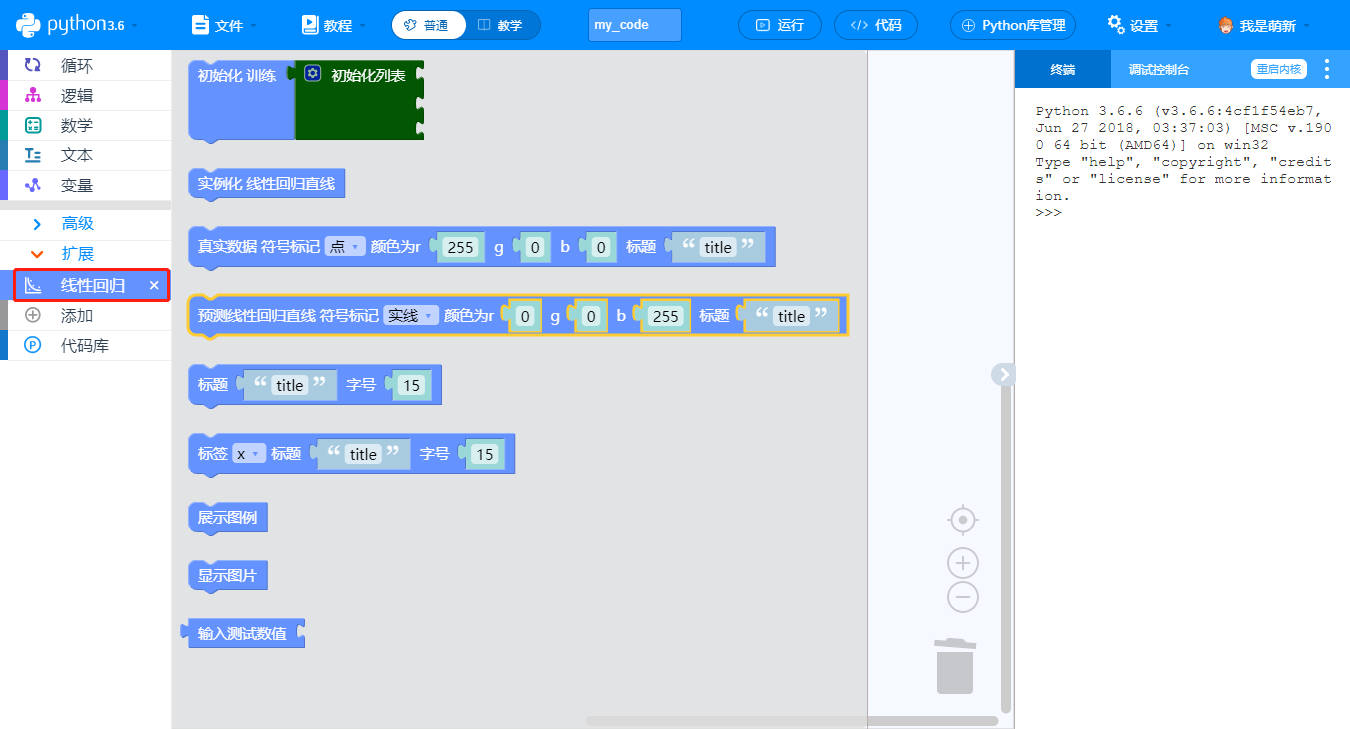Open the x axis dropdown in 标签 block

click(249, 454)
